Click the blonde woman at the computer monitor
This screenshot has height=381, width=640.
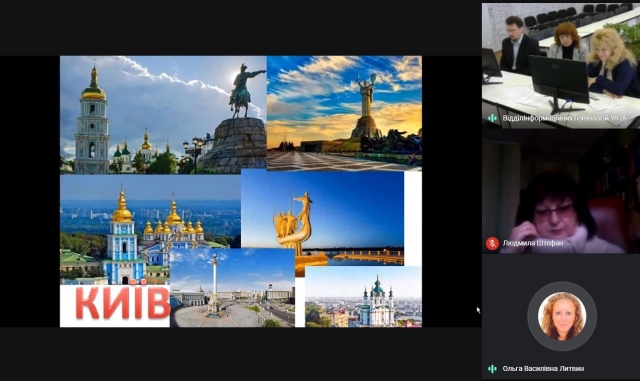pos(612,62)
